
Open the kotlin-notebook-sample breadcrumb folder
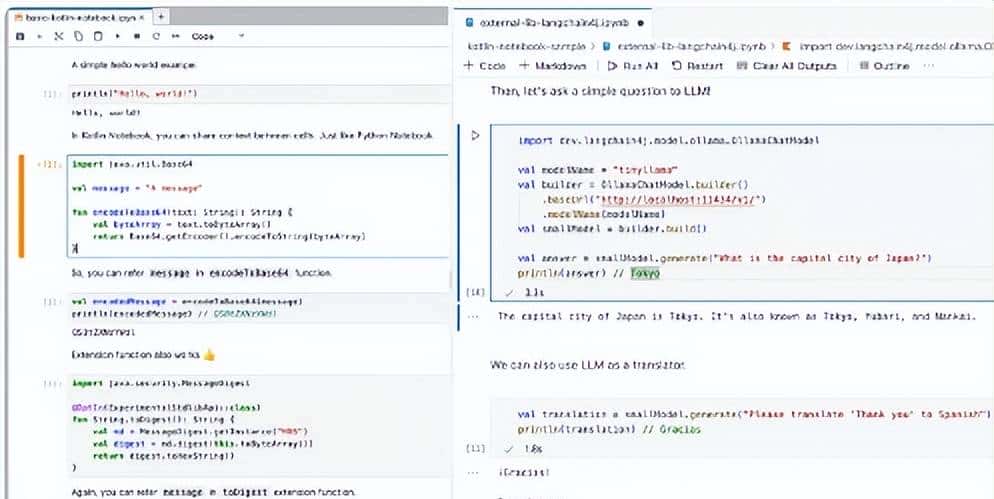pos(526,46)
